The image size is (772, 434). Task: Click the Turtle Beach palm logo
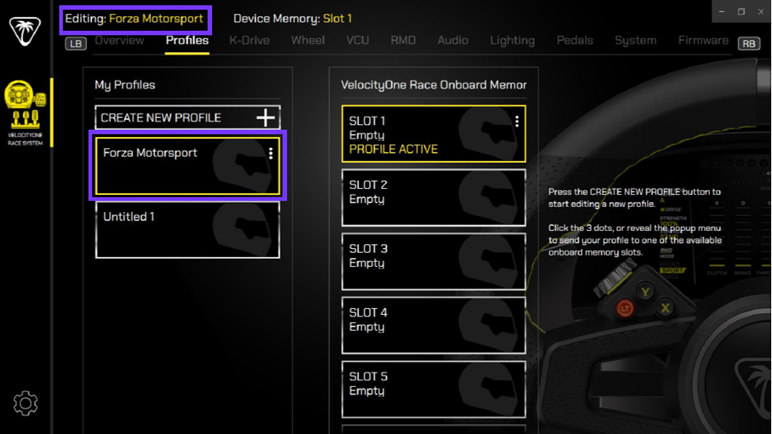[x=25, y=31]
